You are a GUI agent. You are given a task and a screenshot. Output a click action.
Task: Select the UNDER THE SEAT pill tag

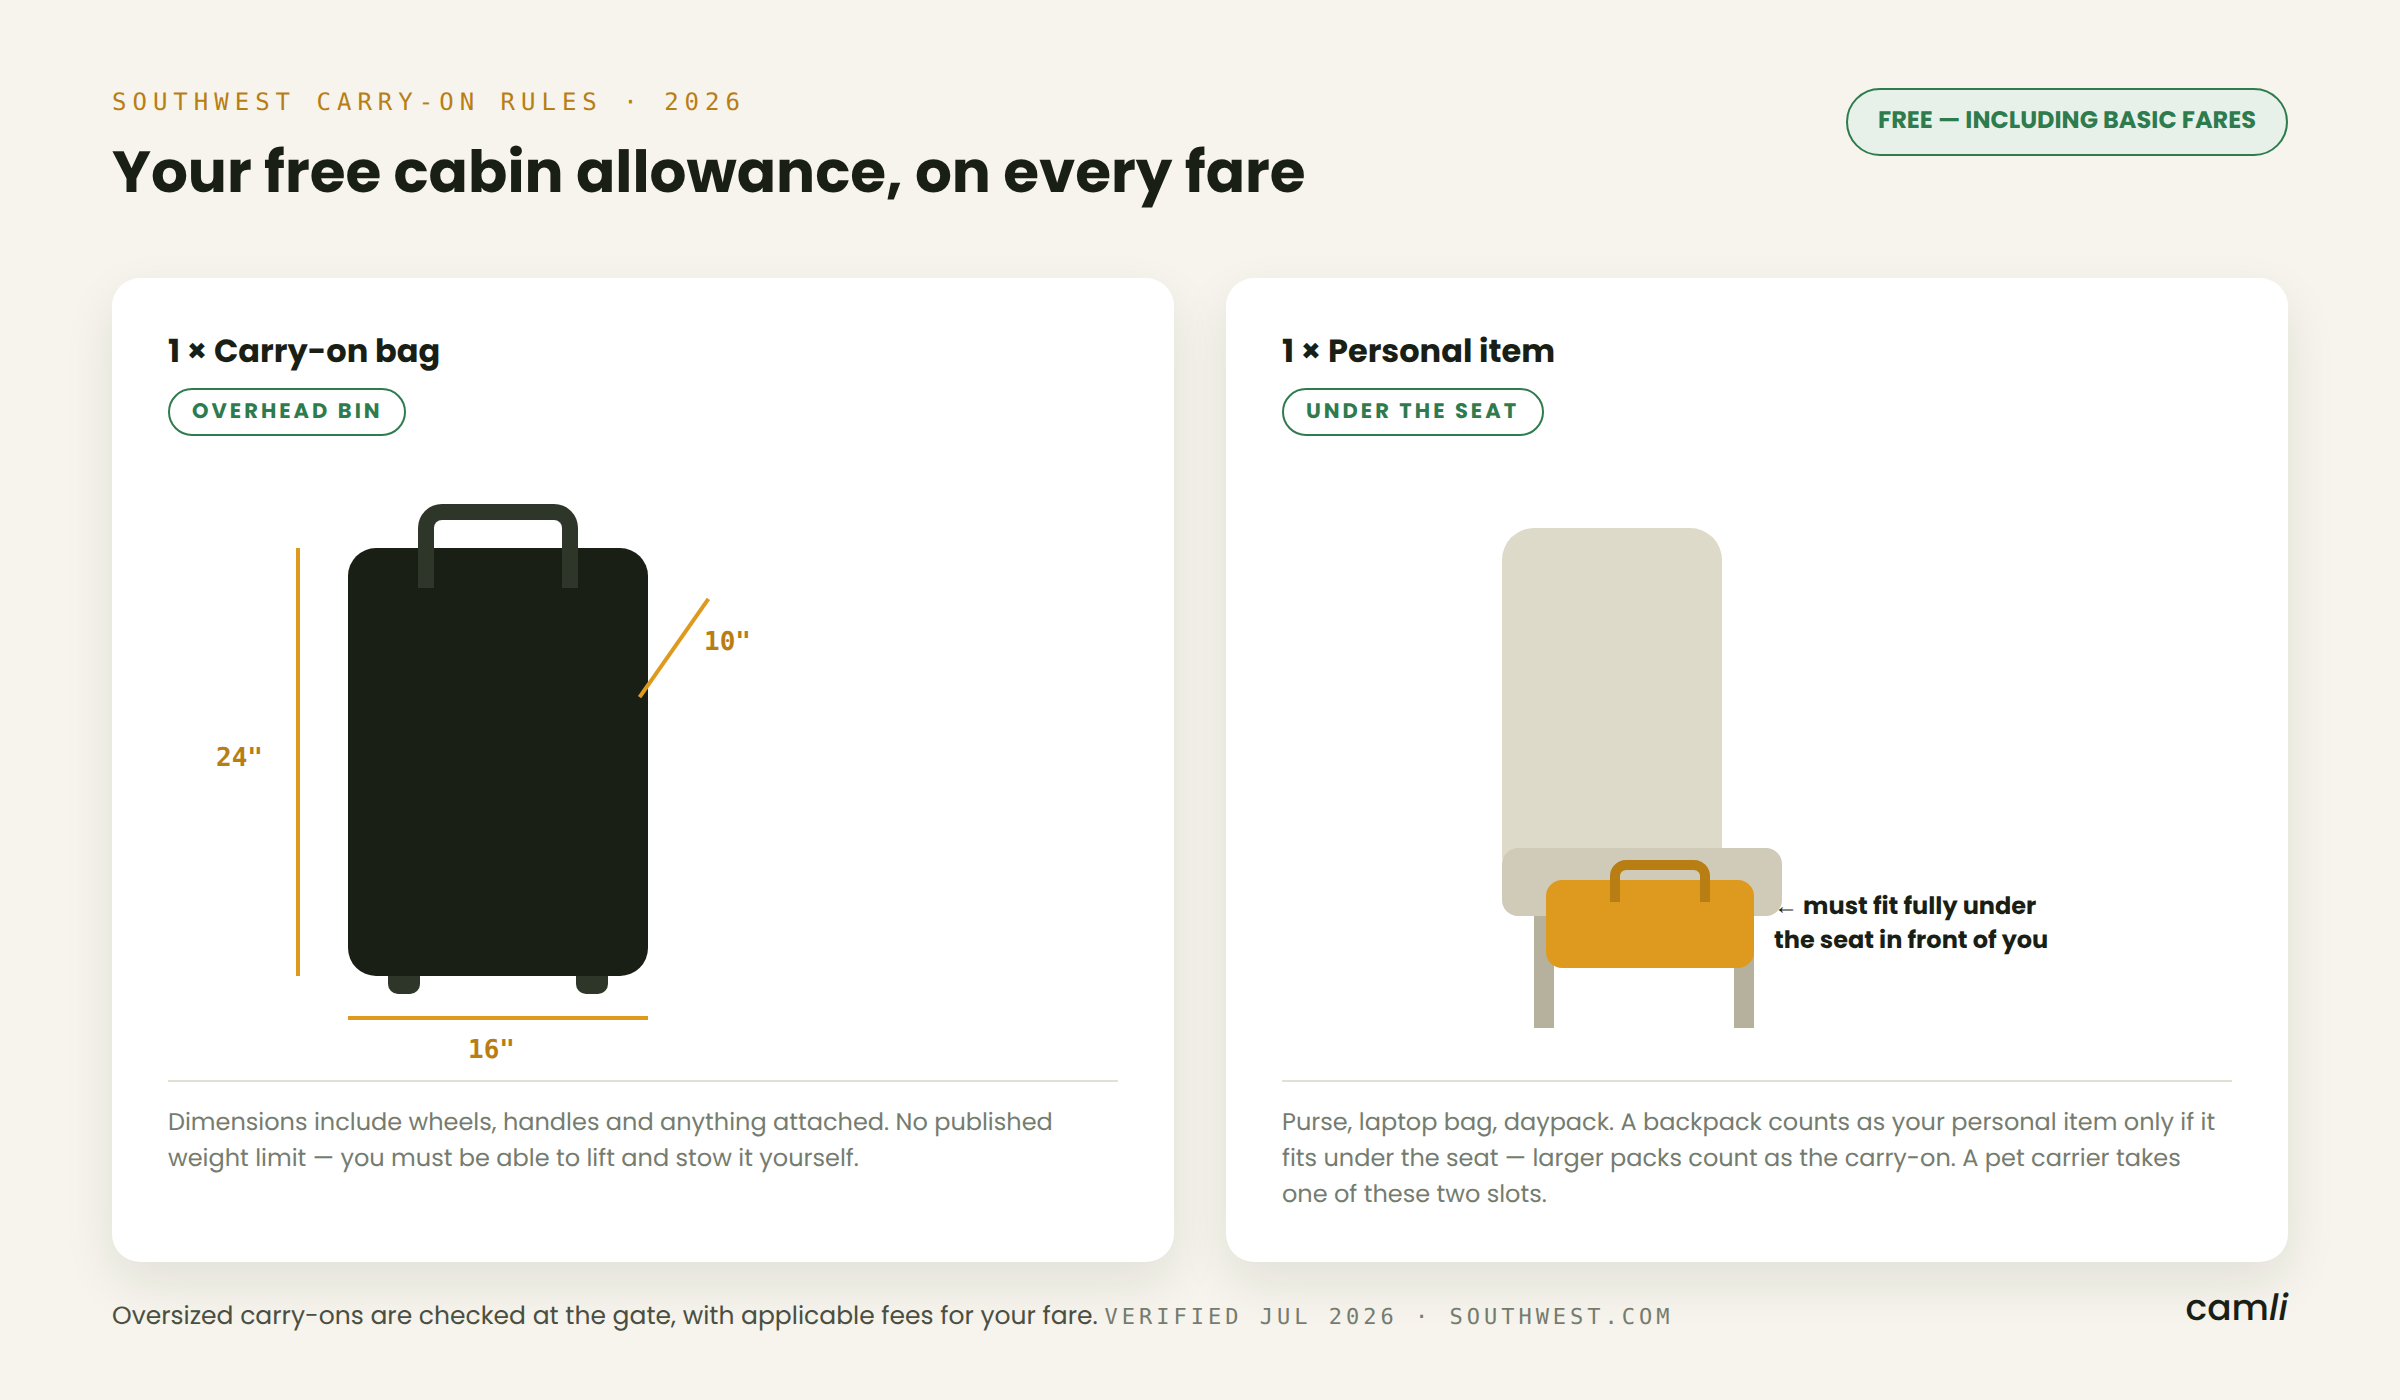(1412, 412)
